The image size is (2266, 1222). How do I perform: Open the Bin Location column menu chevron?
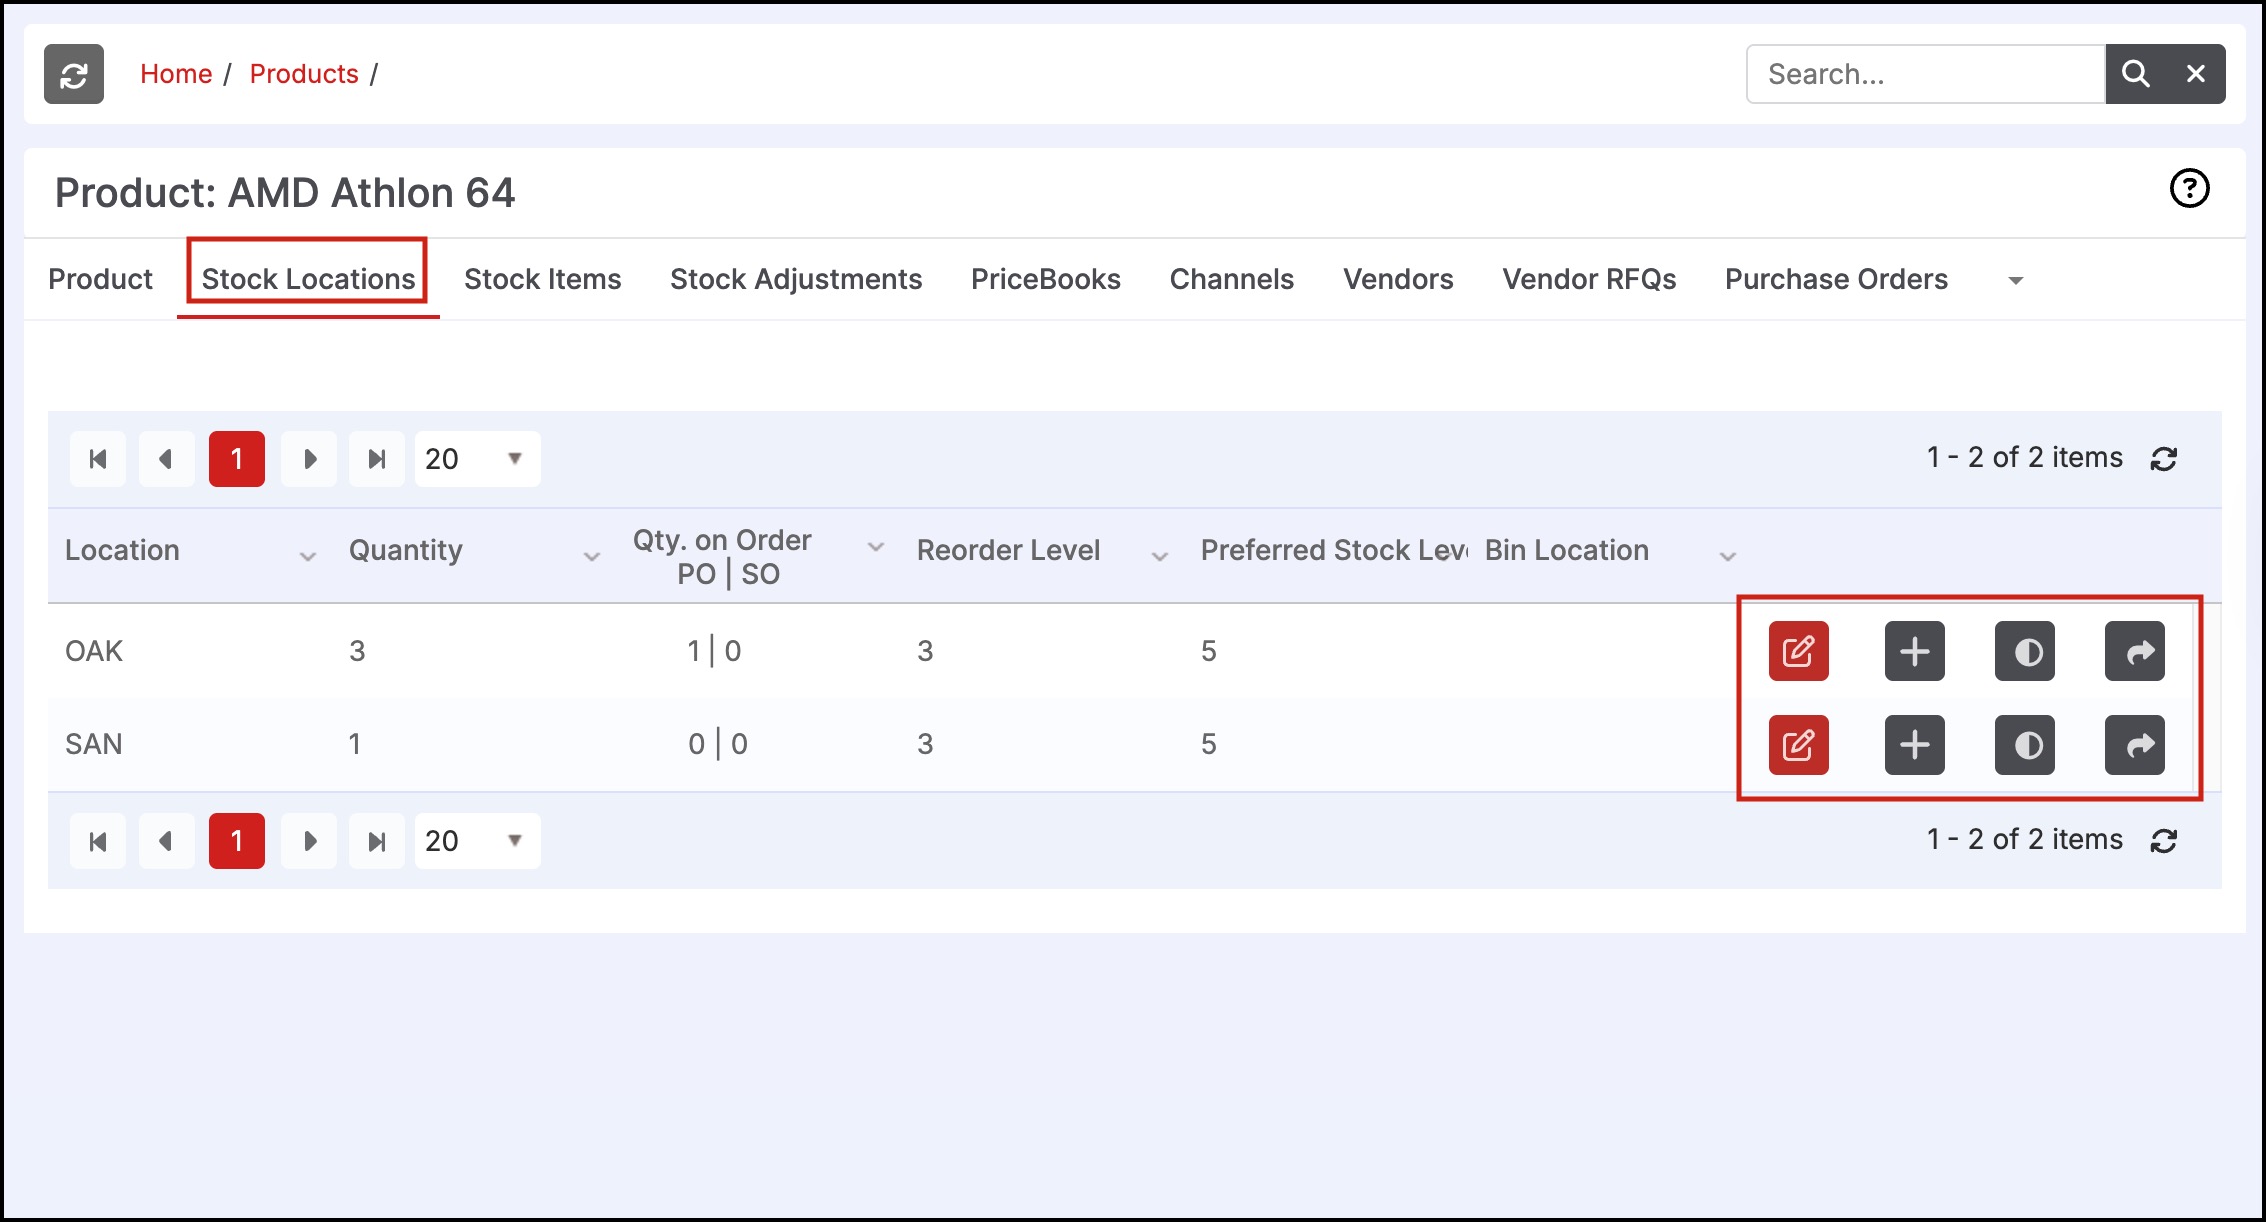(1728, 556)
